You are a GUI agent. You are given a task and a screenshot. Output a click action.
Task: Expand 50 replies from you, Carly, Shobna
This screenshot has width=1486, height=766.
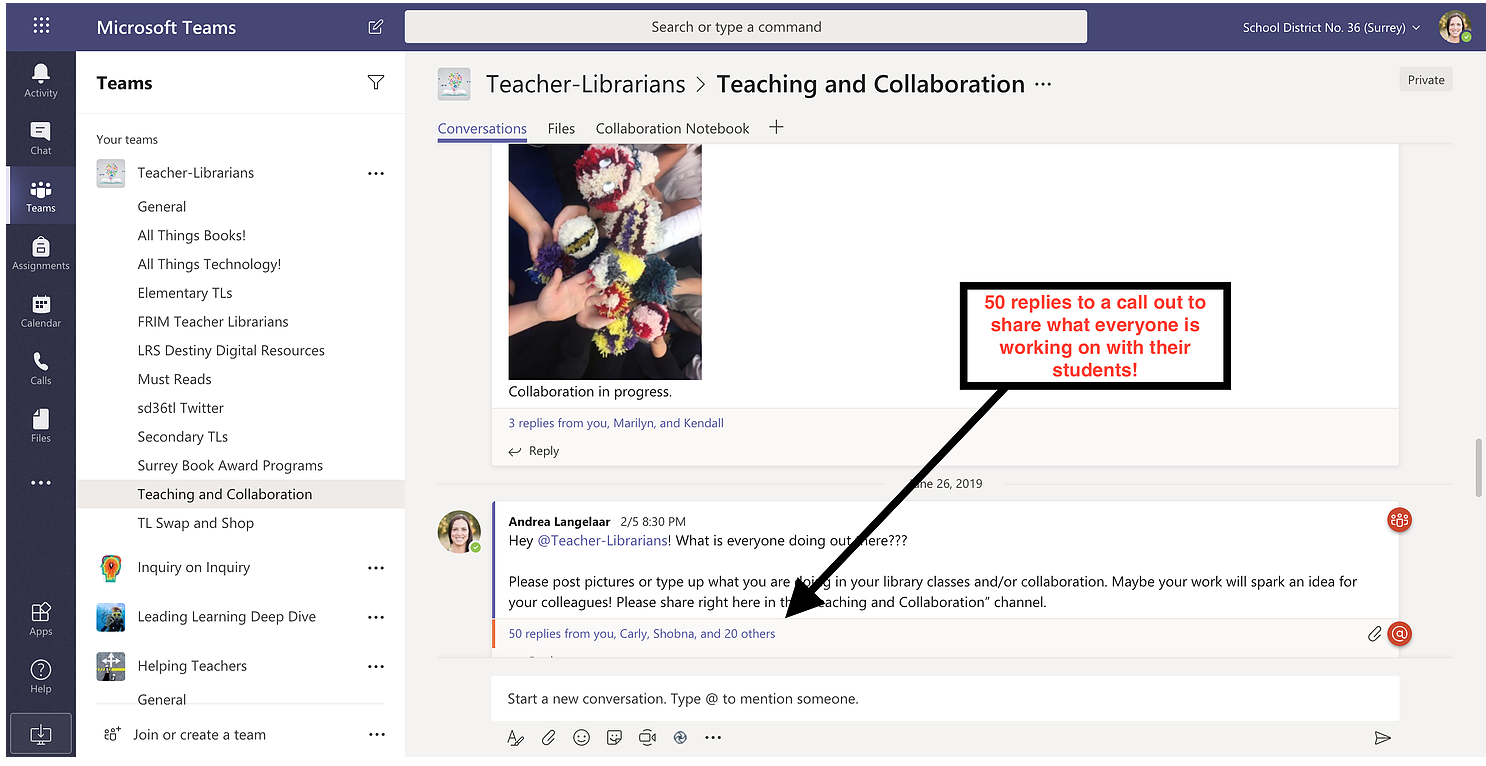click(x=642, y=634)
